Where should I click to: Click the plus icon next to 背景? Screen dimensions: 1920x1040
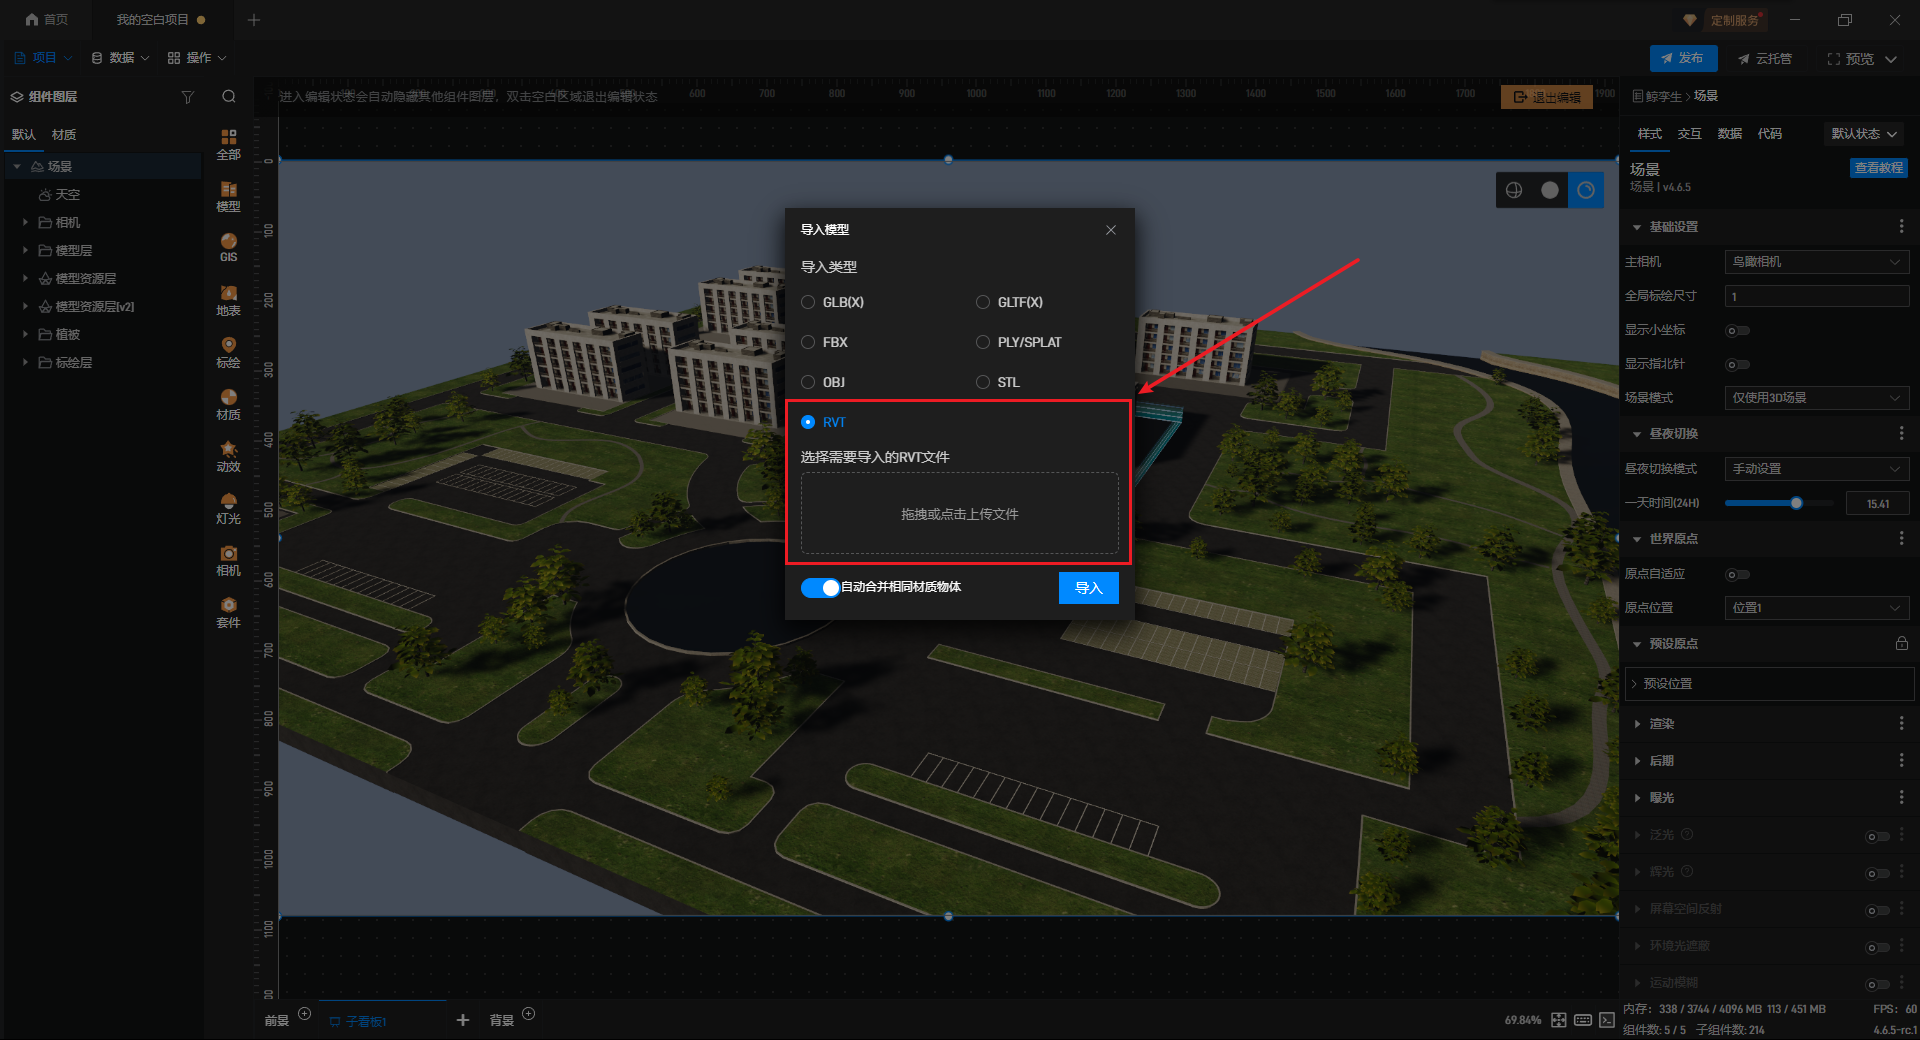pyautogui.click(x=529, y=1014)
